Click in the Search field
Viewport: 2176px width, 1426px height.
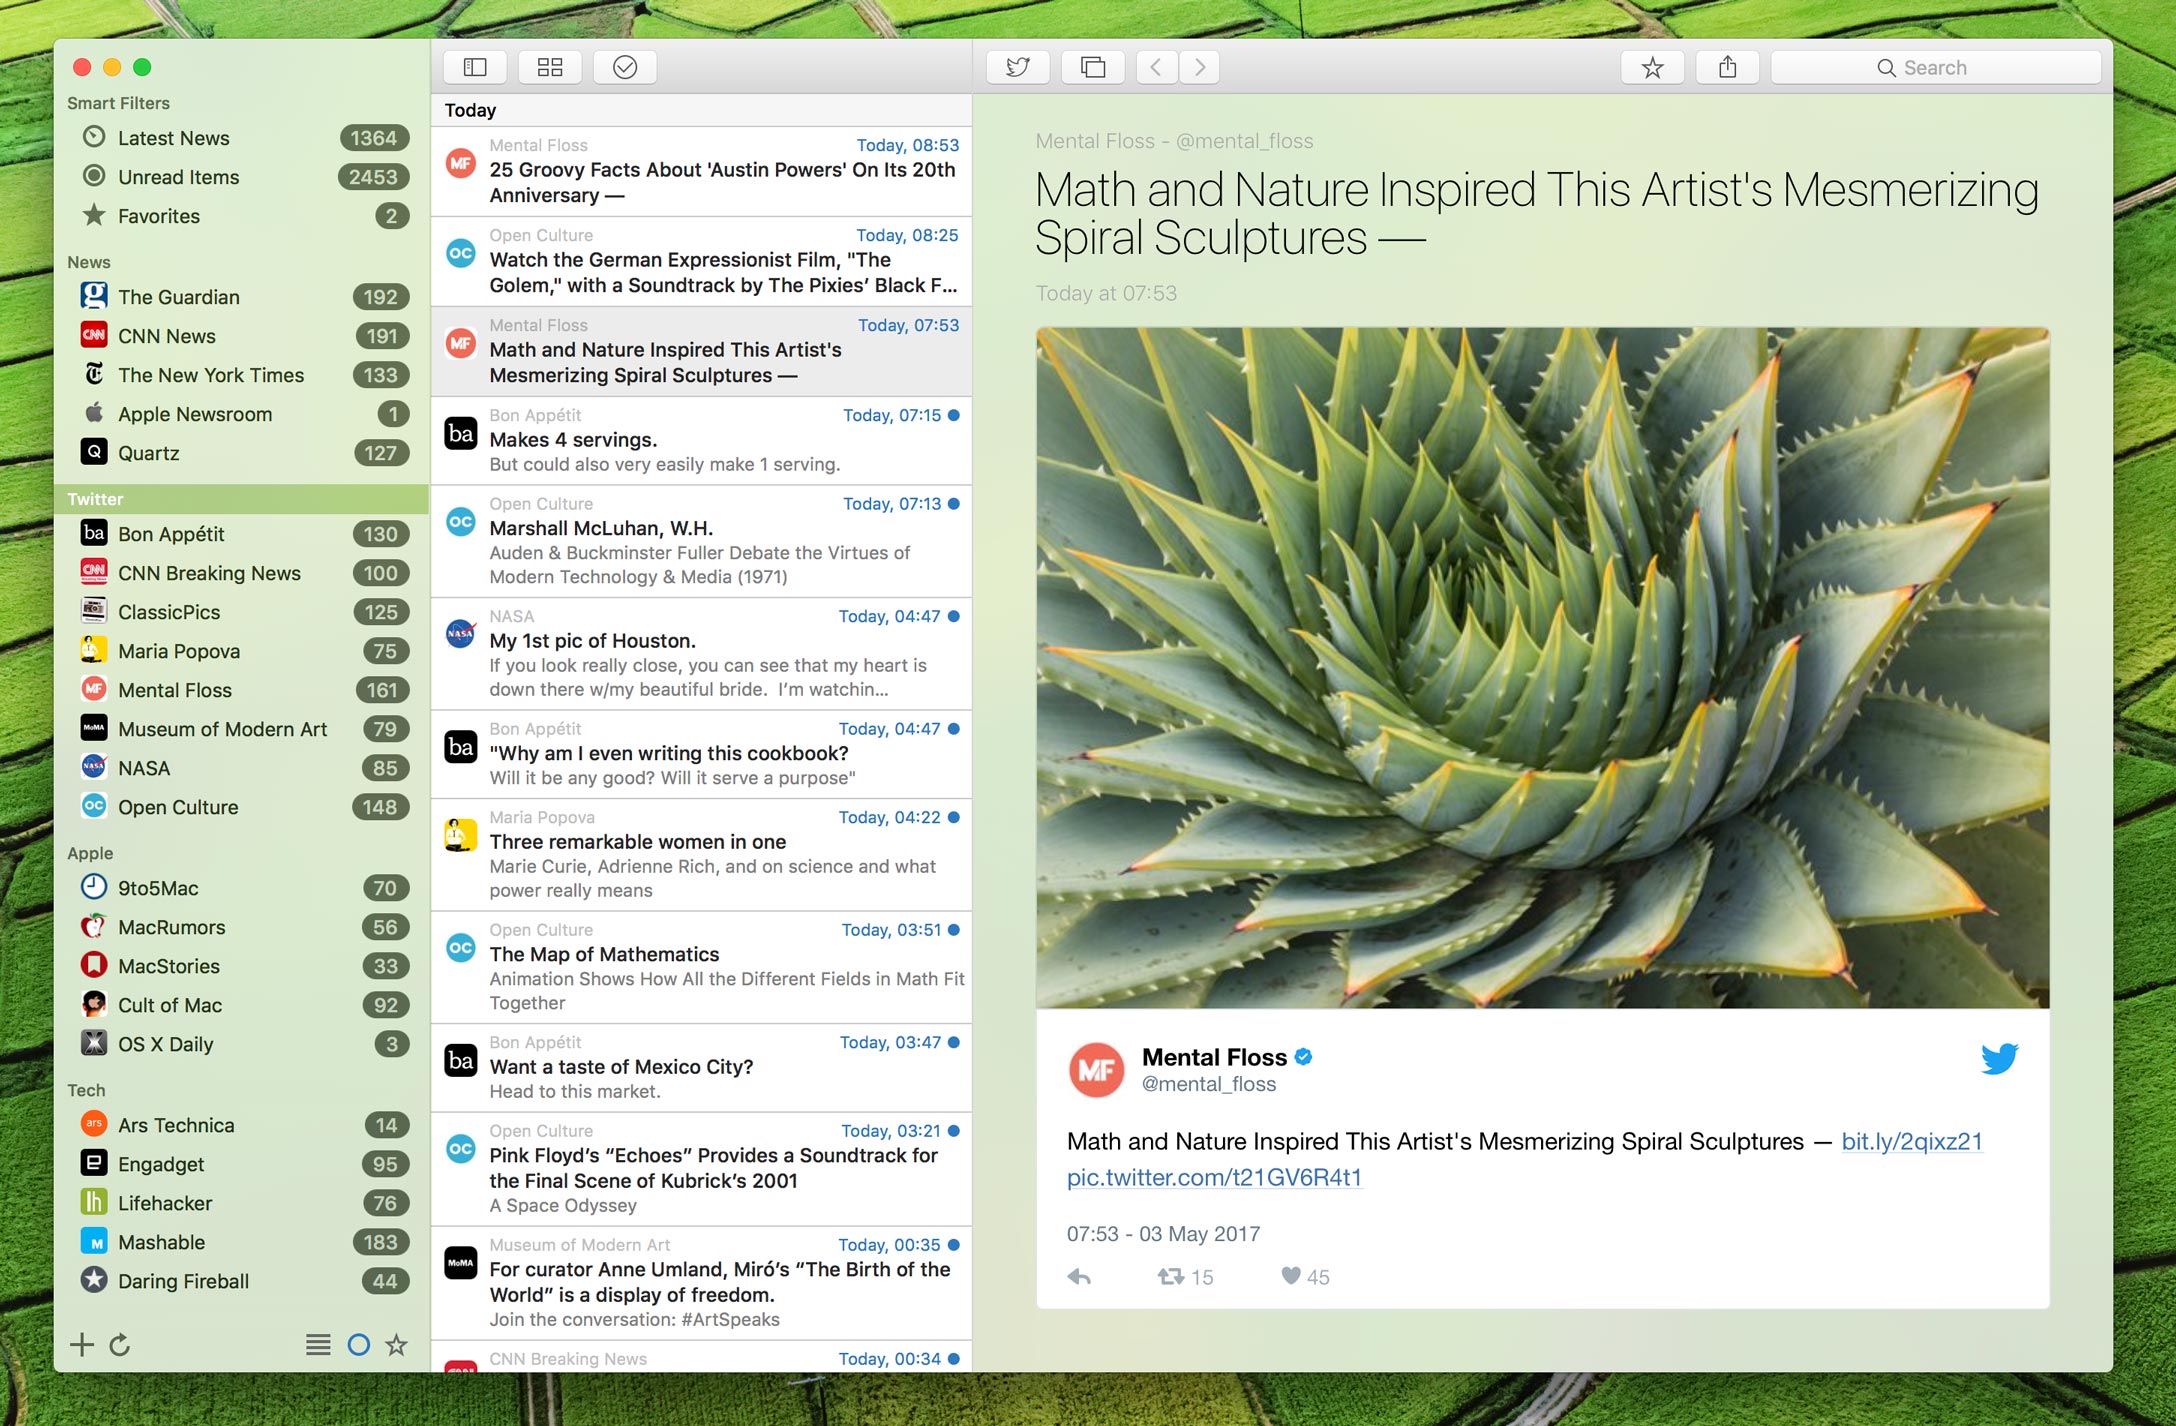pyautogui.click(x=1936, y=67)
